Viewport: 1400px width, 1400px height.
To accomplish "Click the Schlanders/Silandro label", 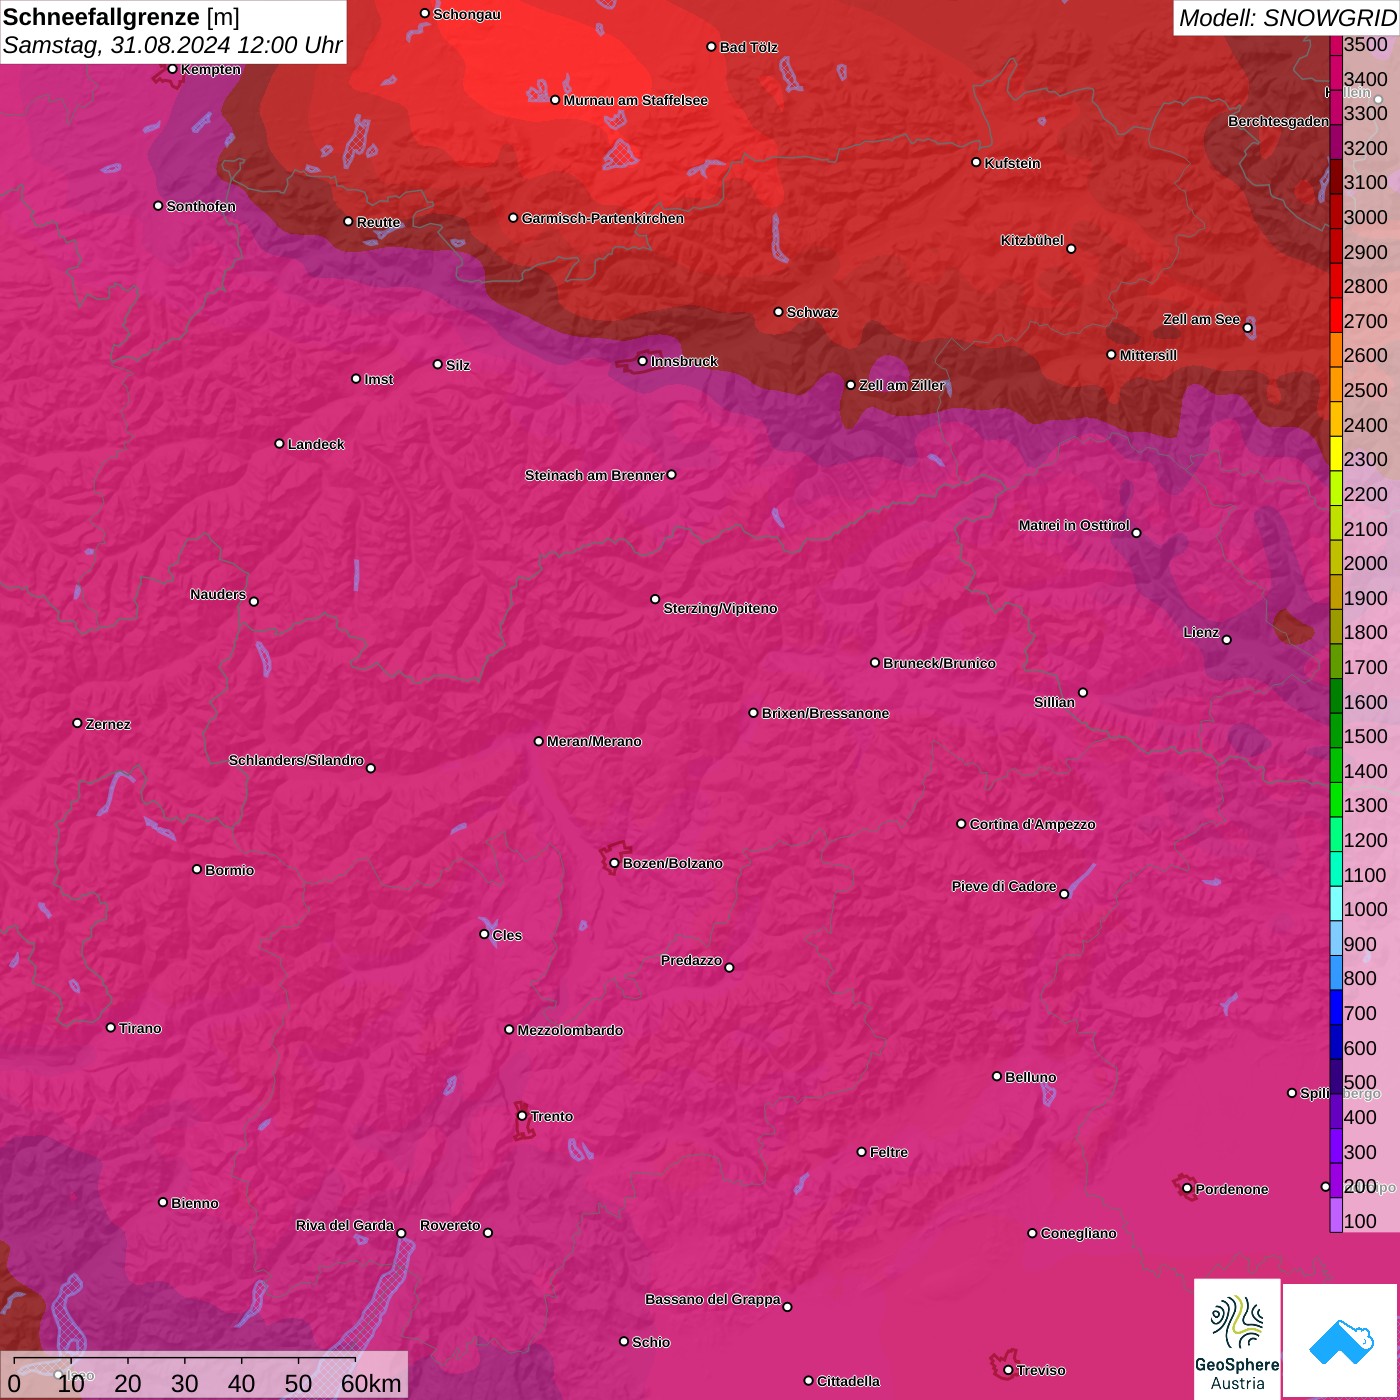I will point(296,760).
